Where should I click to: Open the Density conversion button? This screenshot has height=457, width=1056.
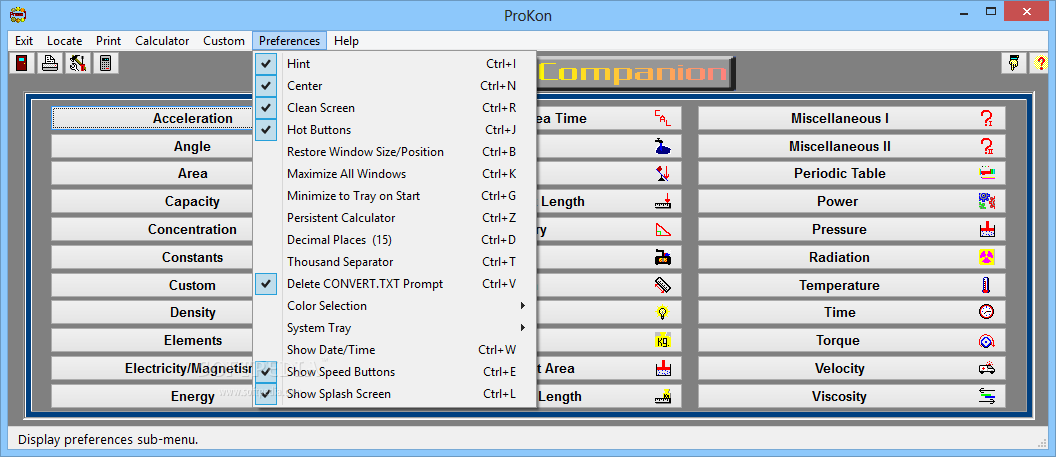pyautogui.click(x=153, y=312)
